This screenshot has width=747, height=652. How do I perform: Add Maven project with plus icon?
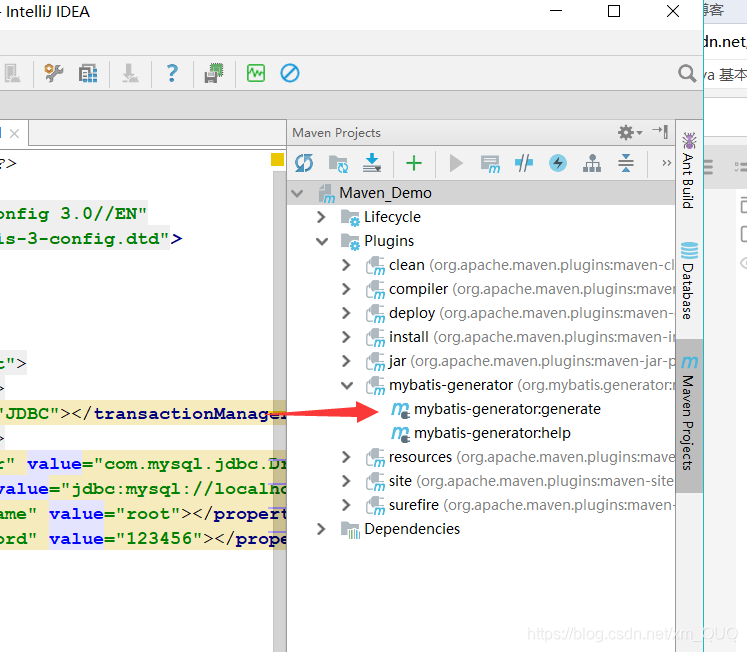[x=414, y=163]
